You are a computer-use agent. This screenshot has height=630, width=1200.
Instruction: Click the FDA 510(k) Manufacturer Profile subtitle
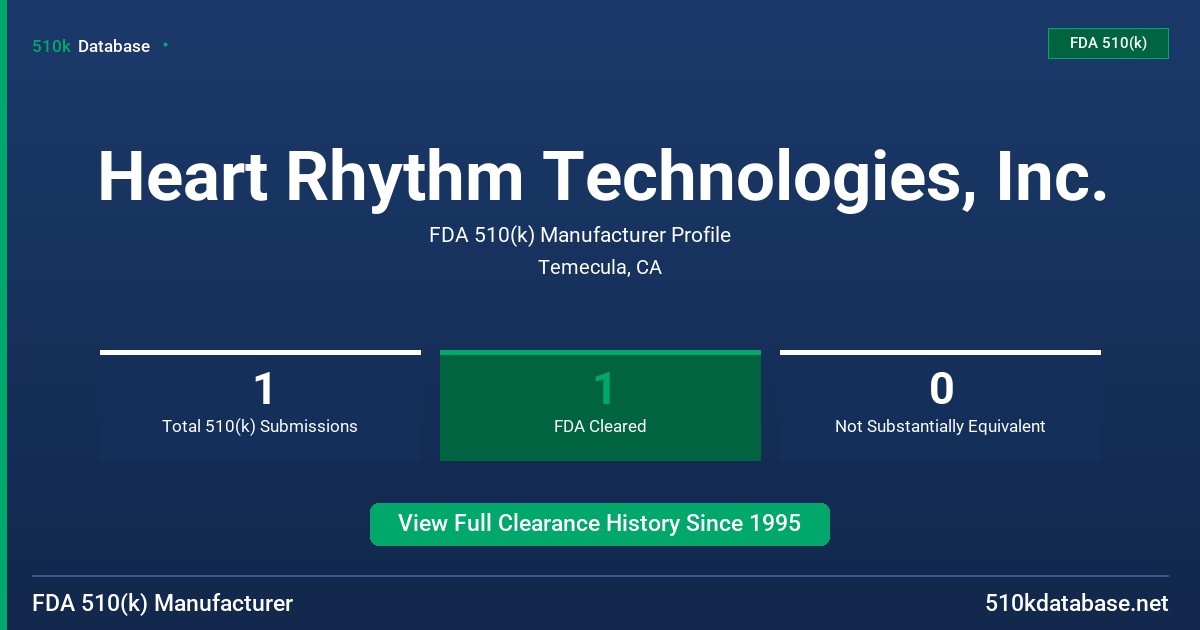[580, 235]
